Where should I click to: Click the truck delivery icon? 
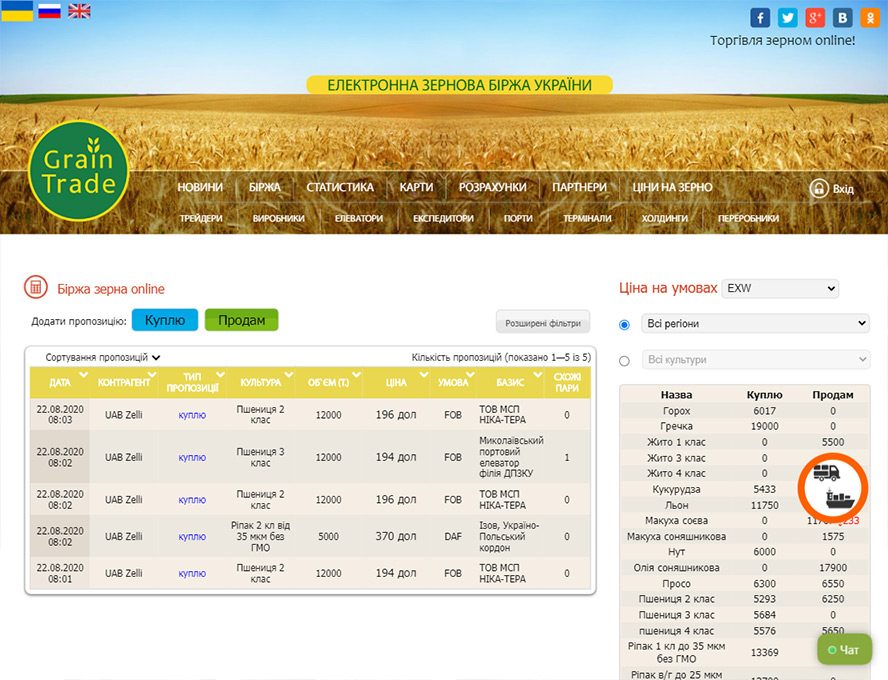826,472
